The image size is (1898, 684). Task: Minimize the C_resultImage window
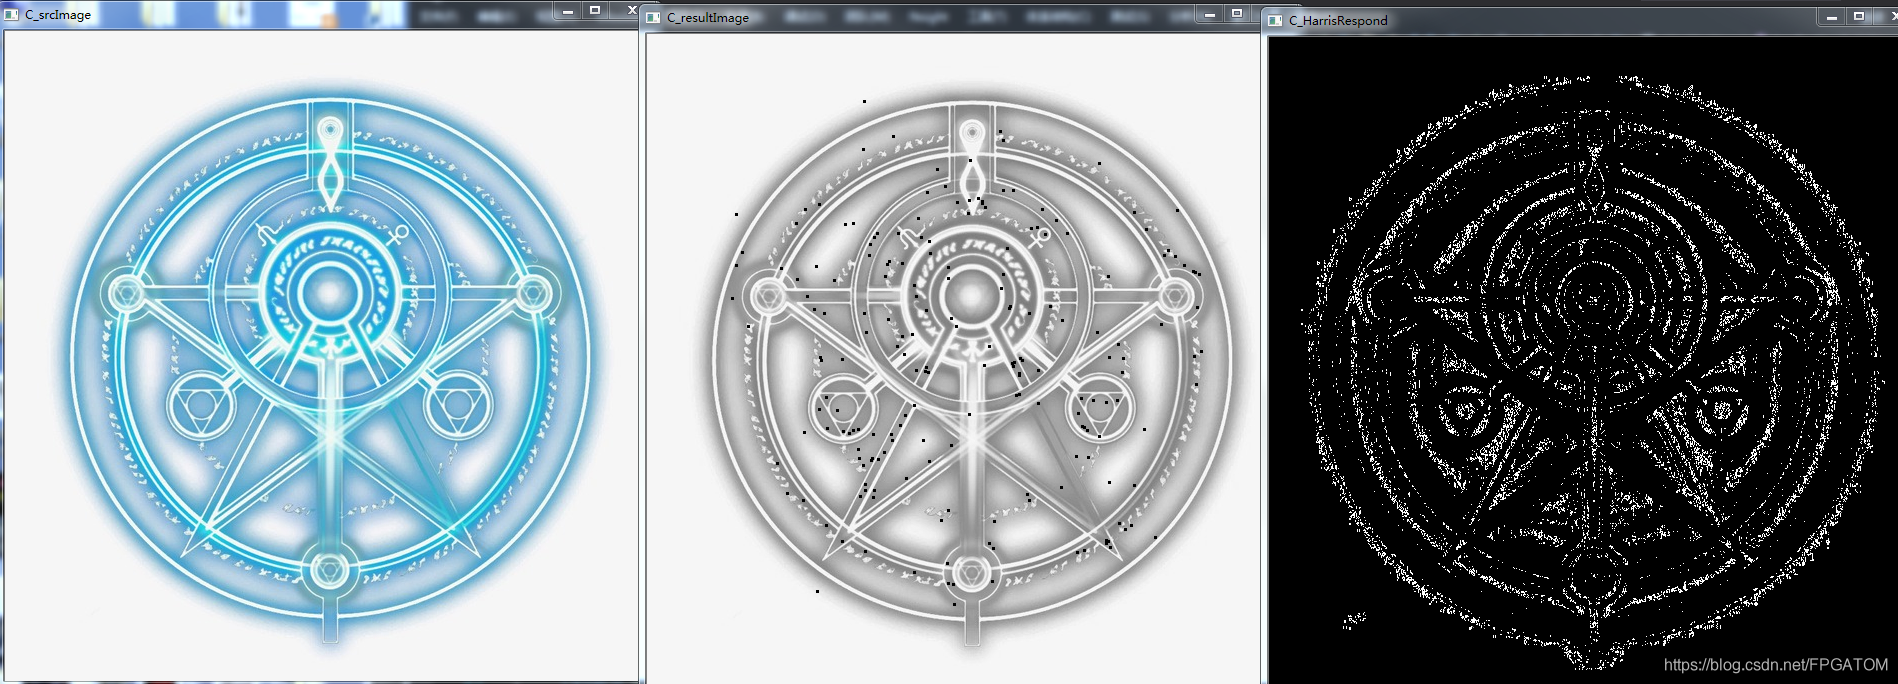point(1209,14)
